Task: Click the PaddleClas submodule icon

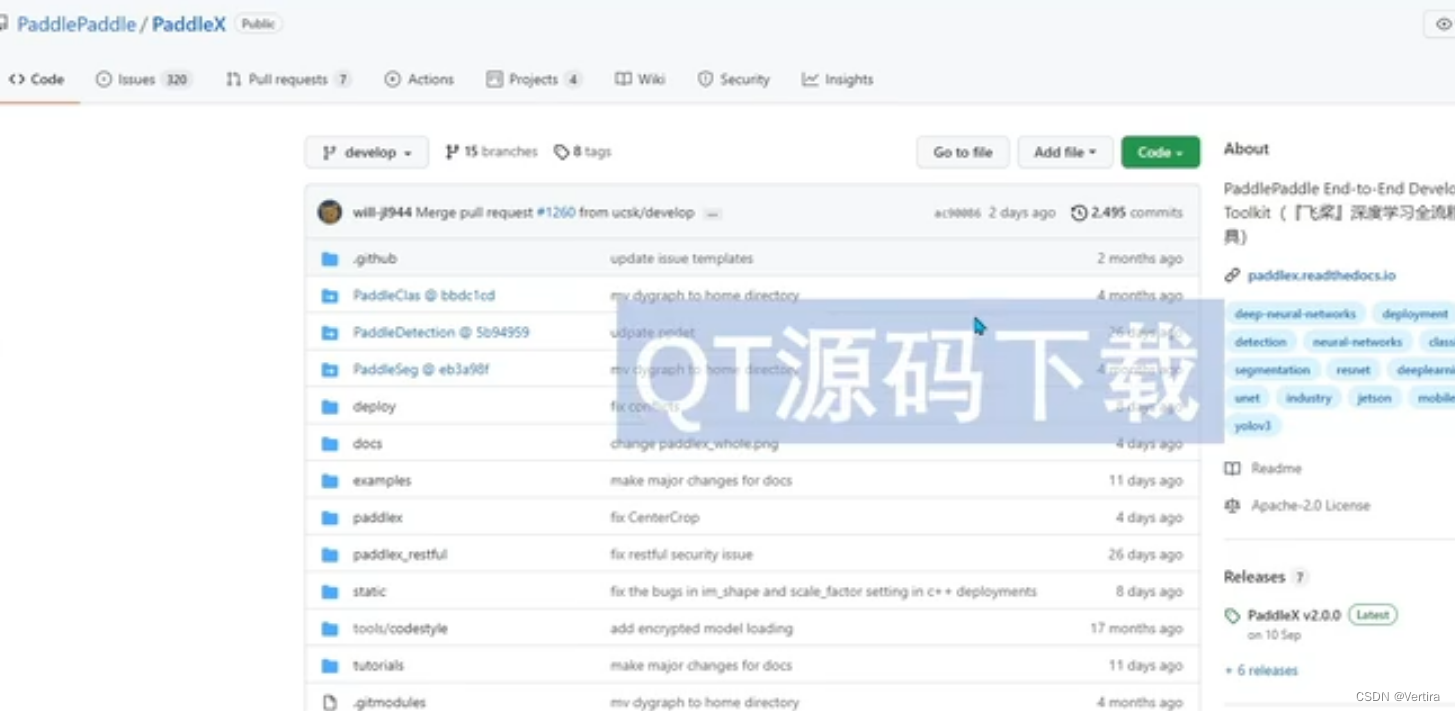Action: click(330, 296)
